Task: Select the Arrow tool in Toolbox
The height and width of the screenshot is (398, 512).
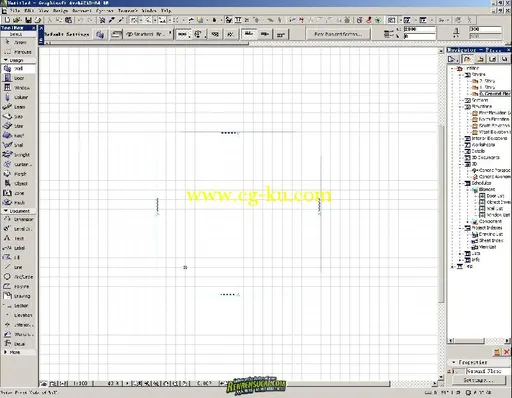Action: [x=19, y=42]
